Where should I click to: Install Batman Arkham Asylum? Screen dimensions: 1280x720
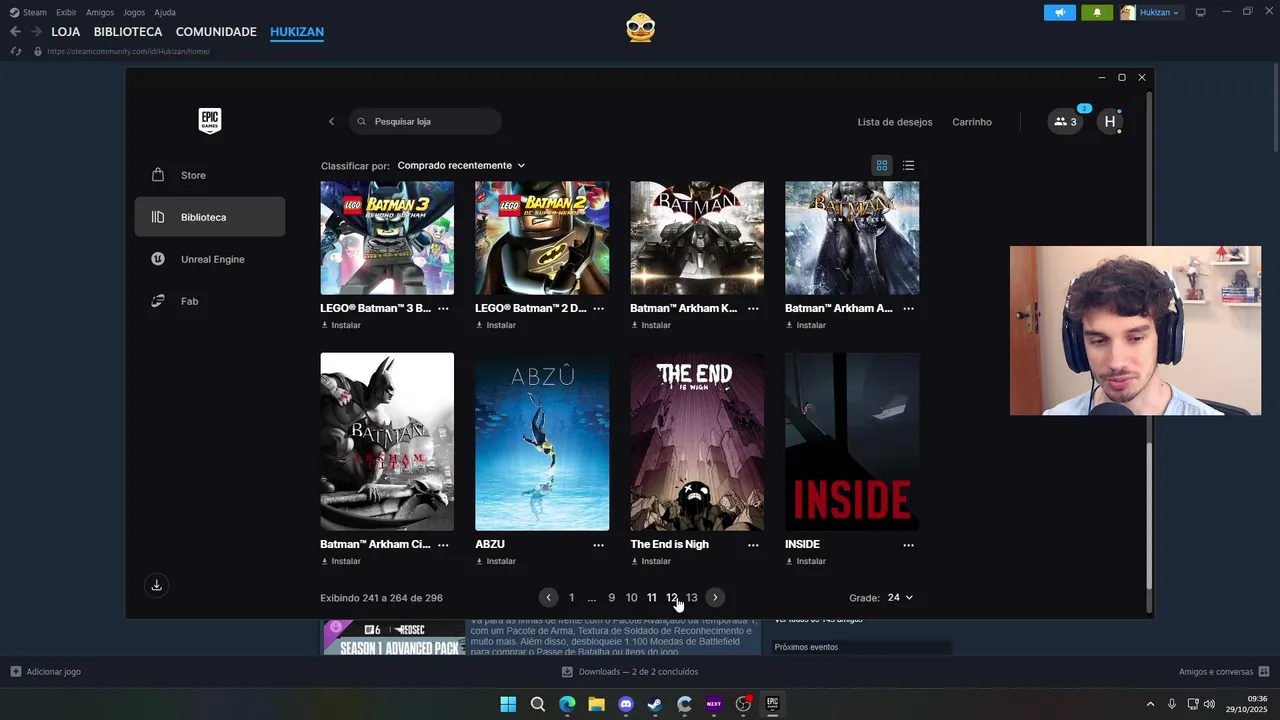(806, 325)
